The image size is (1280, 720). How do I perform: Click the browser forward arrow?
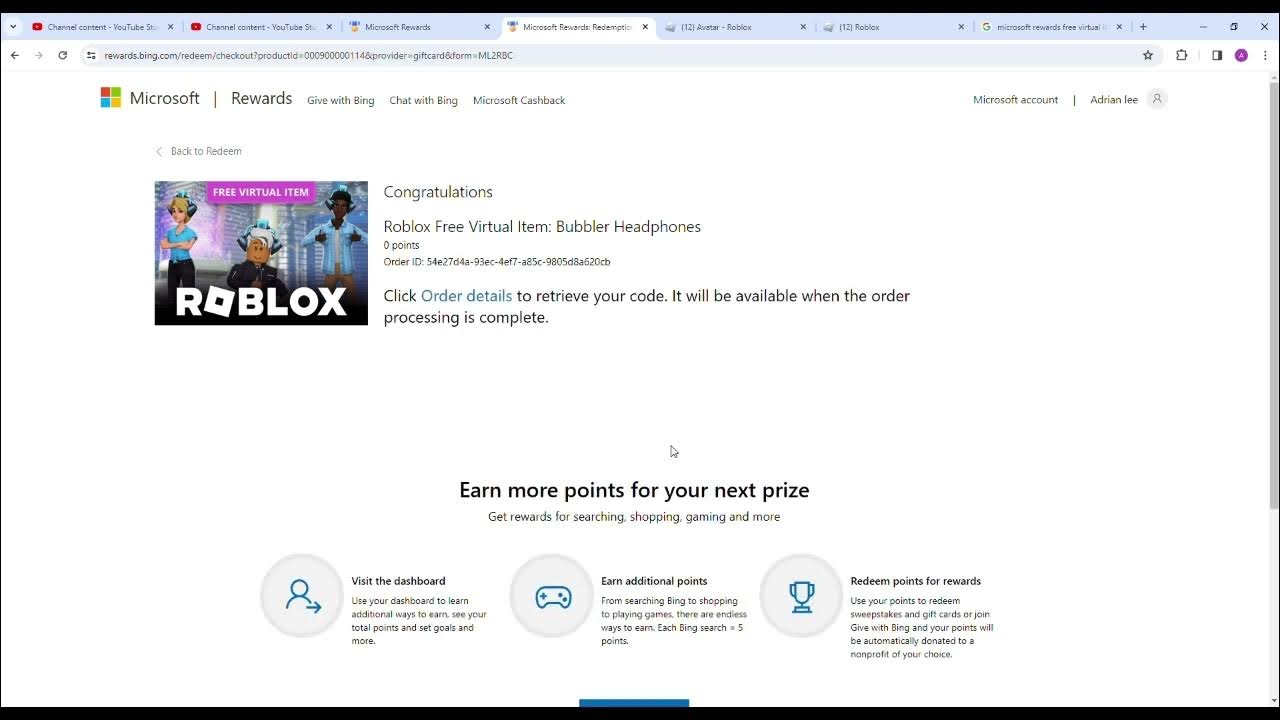(38, 55)
